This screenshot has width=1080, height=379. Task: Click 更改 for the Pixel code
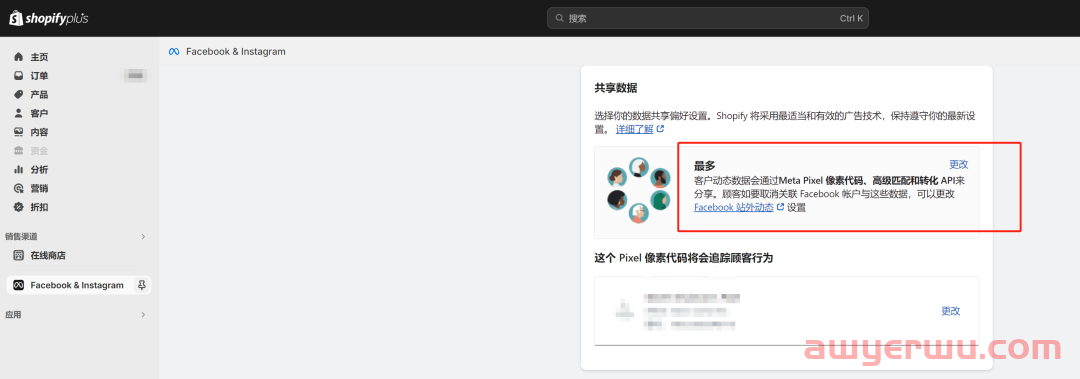click(x=951, y=311)
